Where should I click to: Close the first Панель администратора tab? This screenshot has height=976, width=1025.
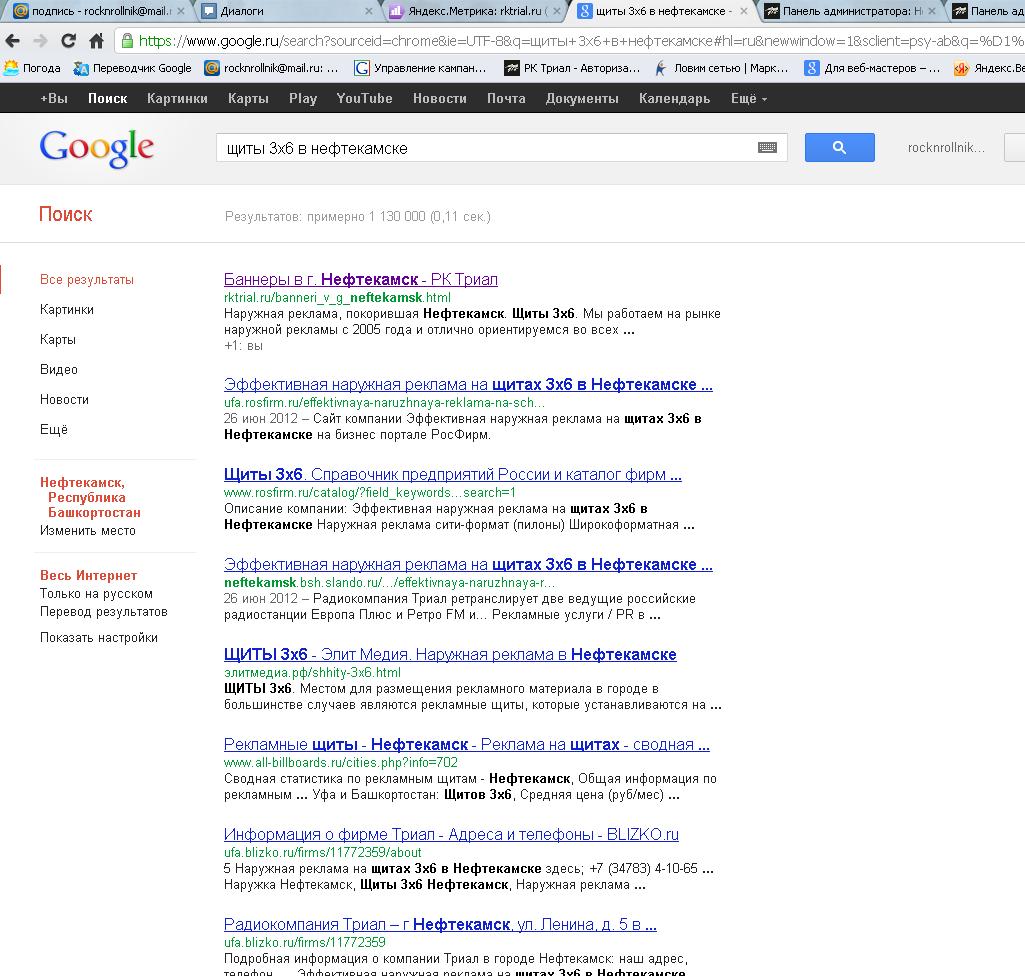click(932, 11)
